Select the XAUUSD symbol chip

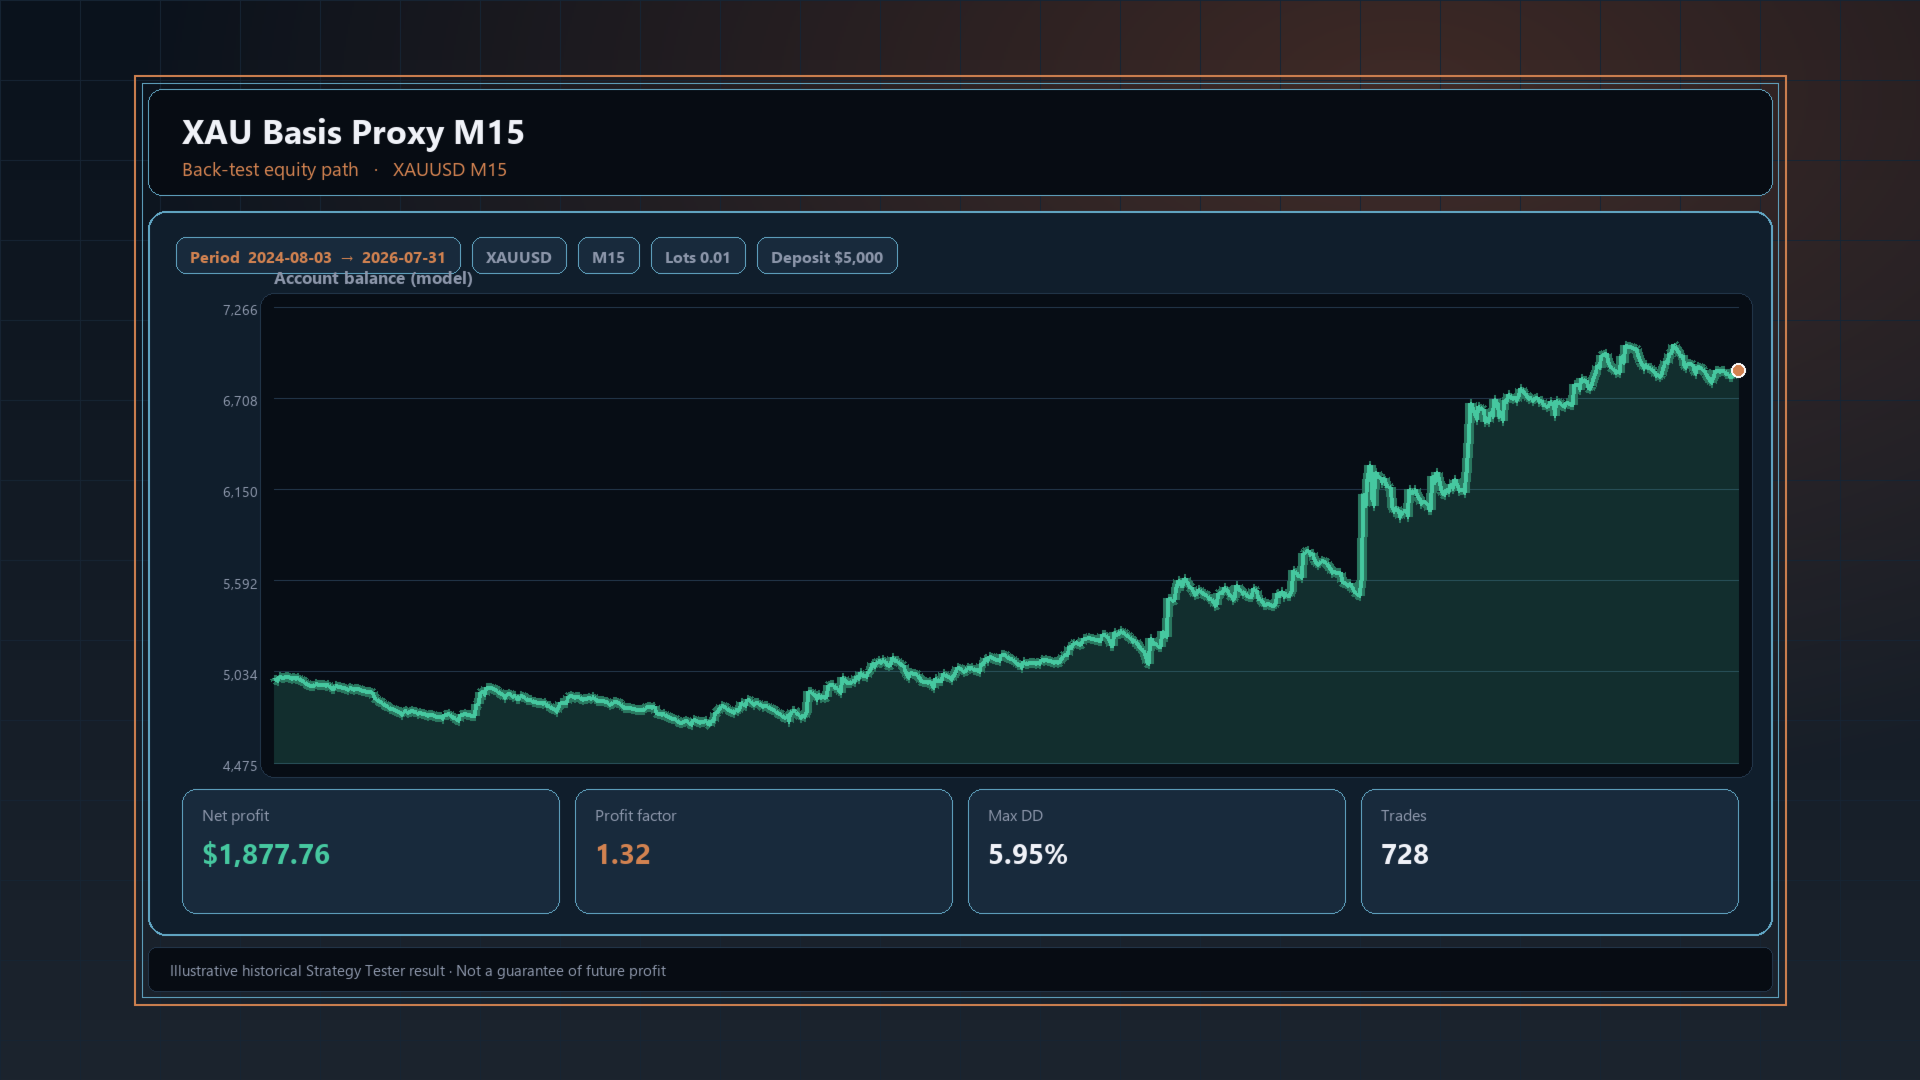[519, 256]
